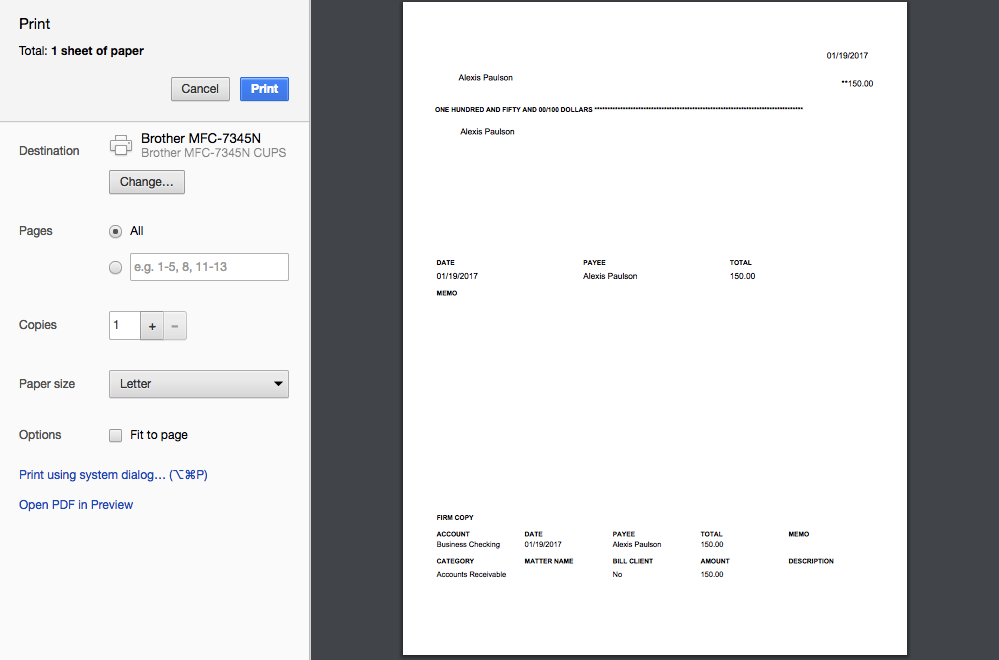Decrease copies with the minus button
This screenshot has width=999, height=660.
tap(175, 326)
